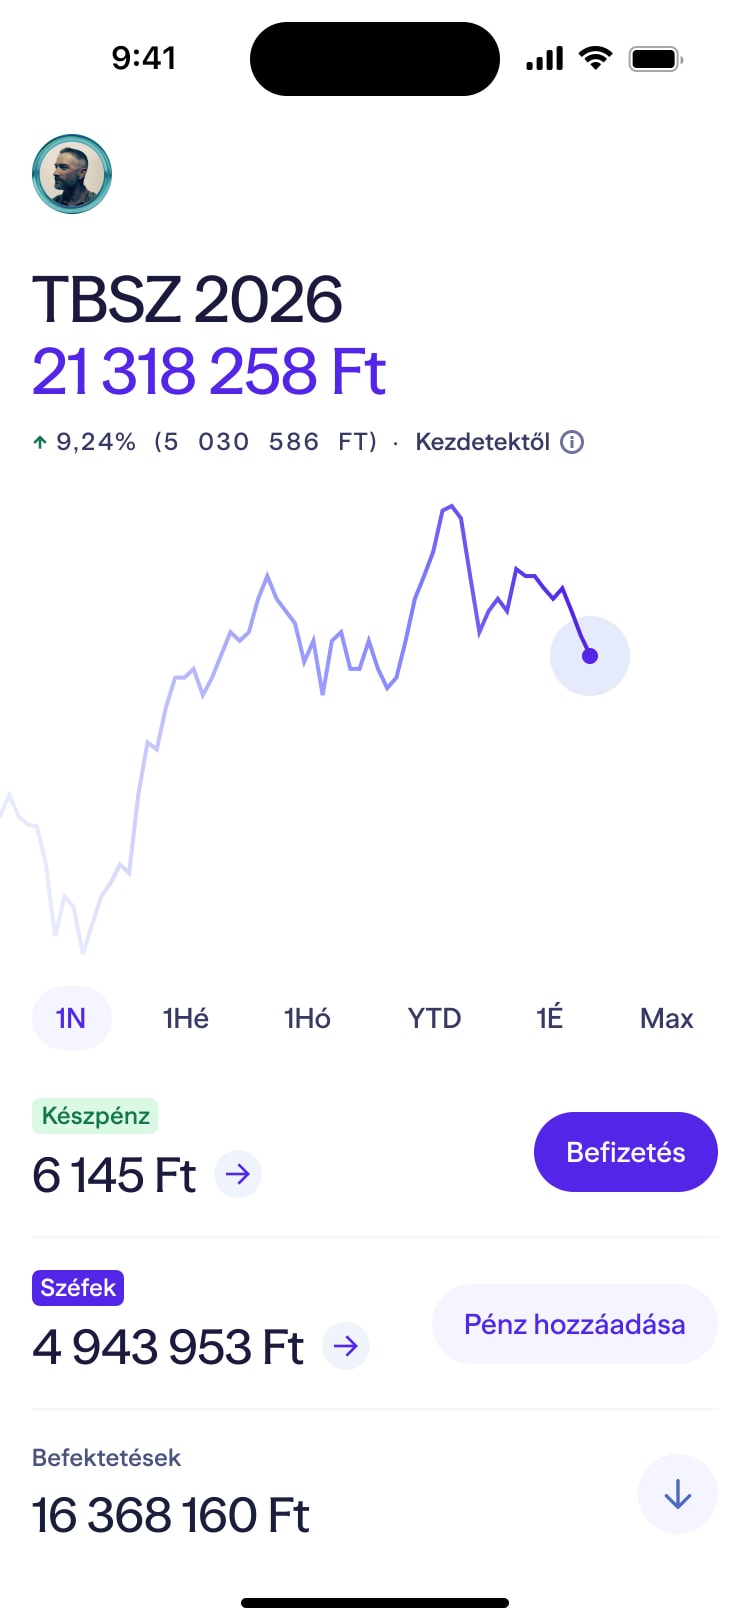Open cash details arrow next to 6 145 Ft
This screenshot has width=750, height=1624.
pos(238,1173)
